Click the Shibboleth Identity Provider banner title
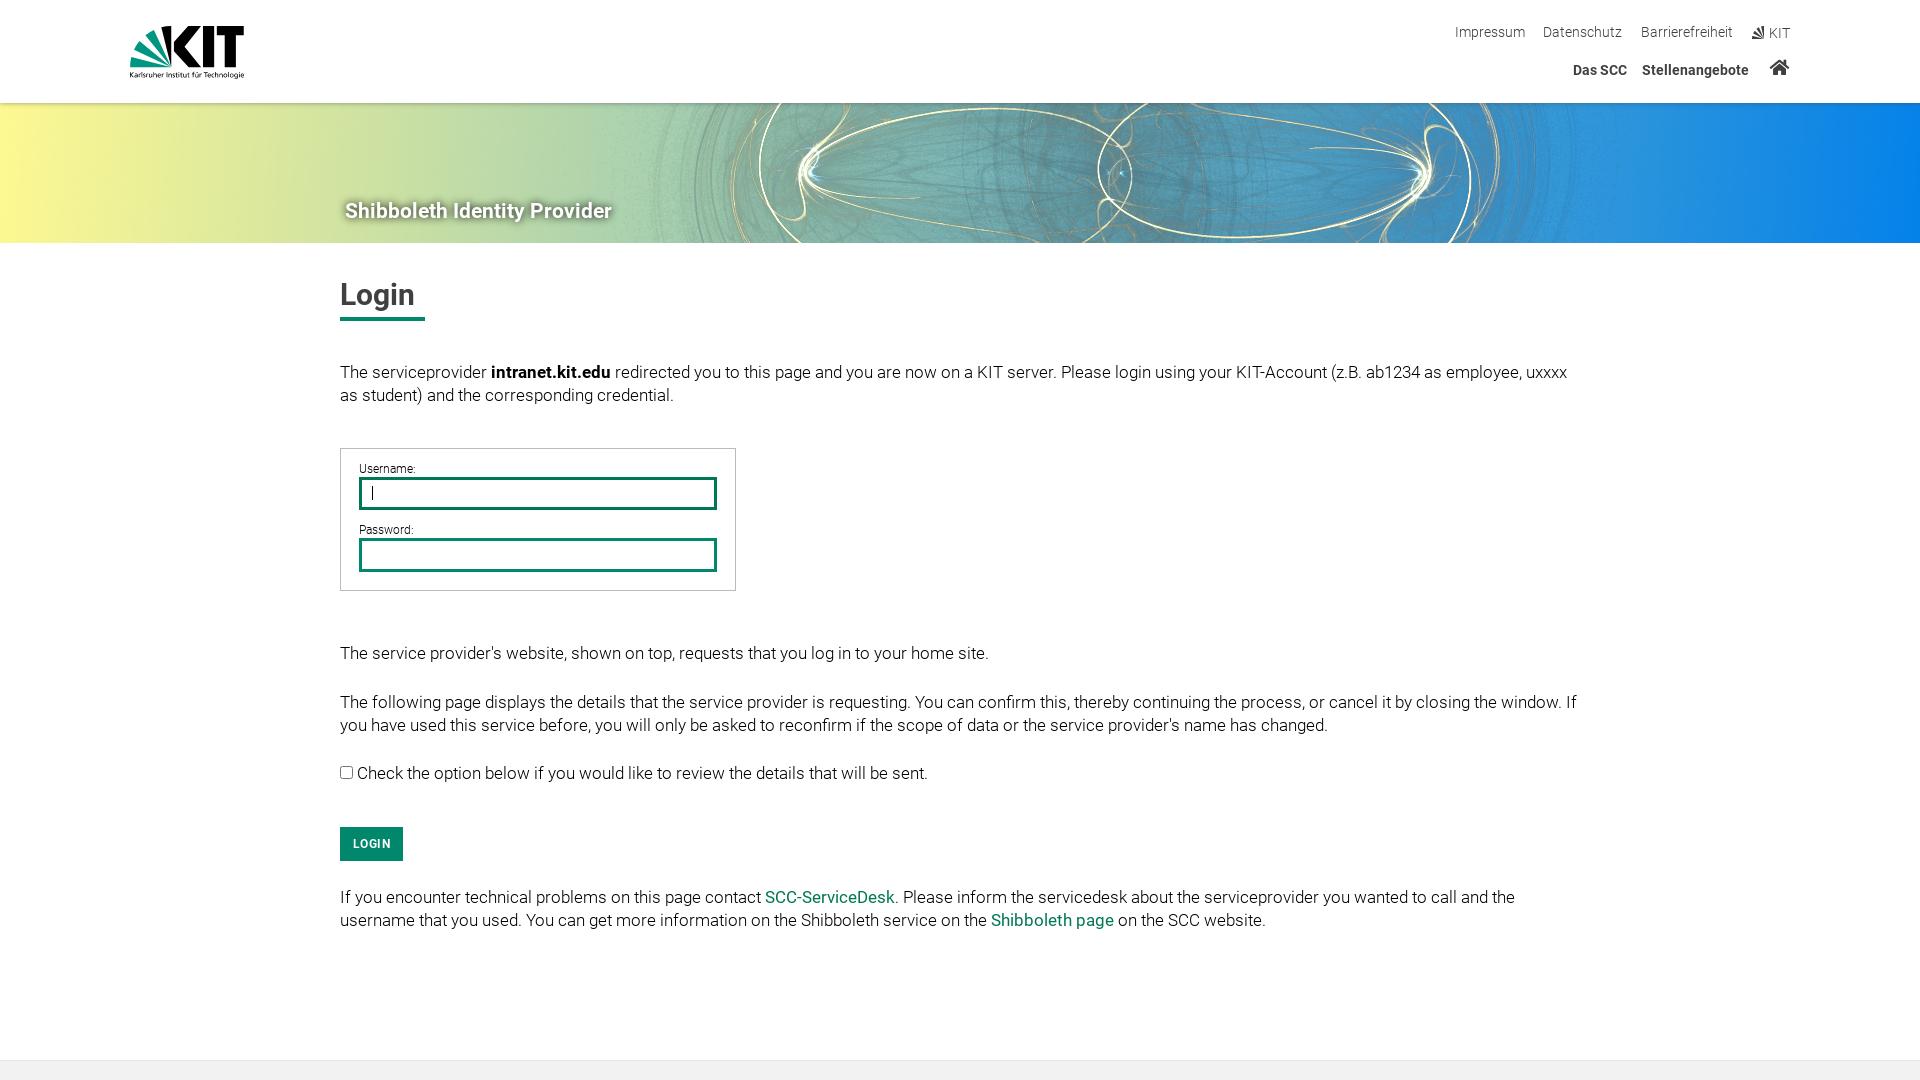1920x1080 pixels. (478, 211)
